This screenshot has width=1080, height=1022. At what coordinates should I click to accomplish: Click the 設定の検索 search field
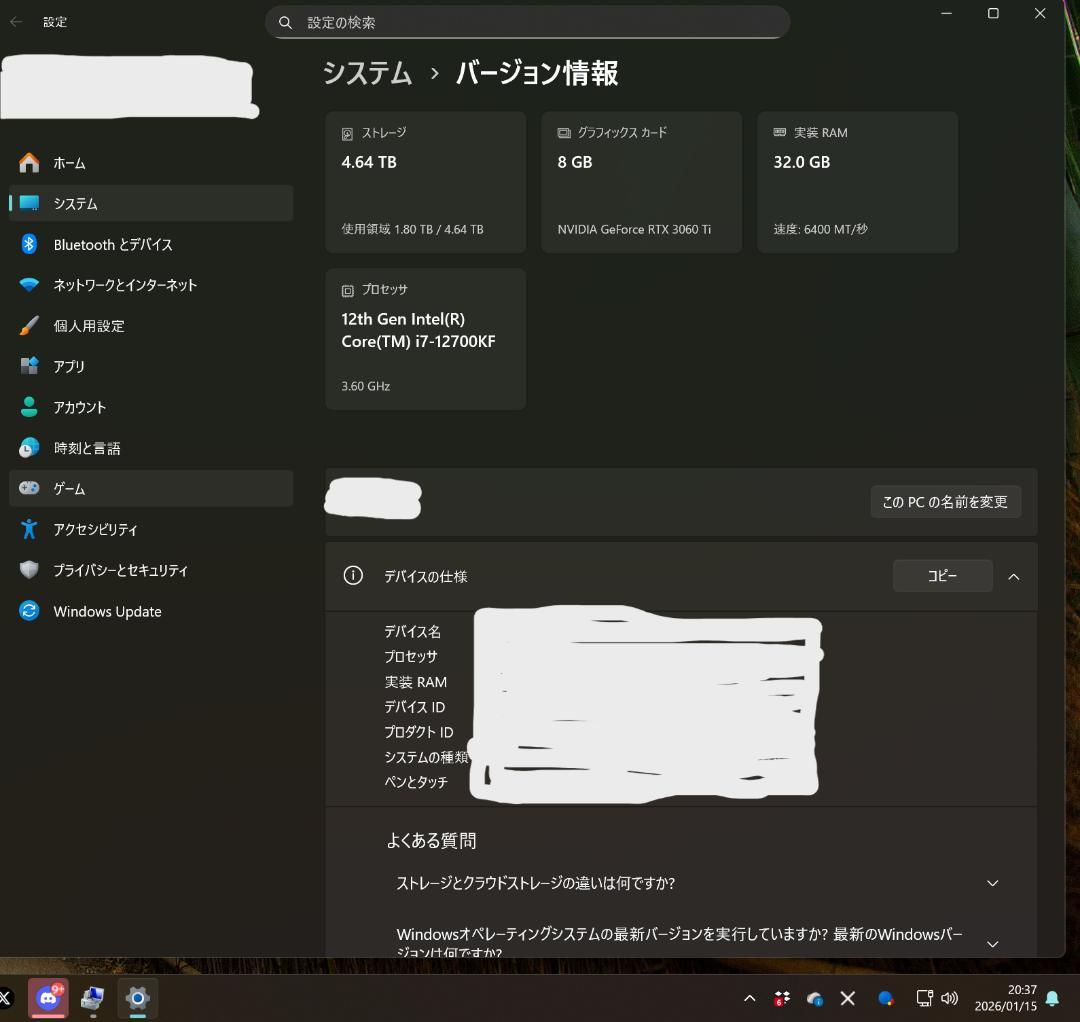tap(528, 21)
